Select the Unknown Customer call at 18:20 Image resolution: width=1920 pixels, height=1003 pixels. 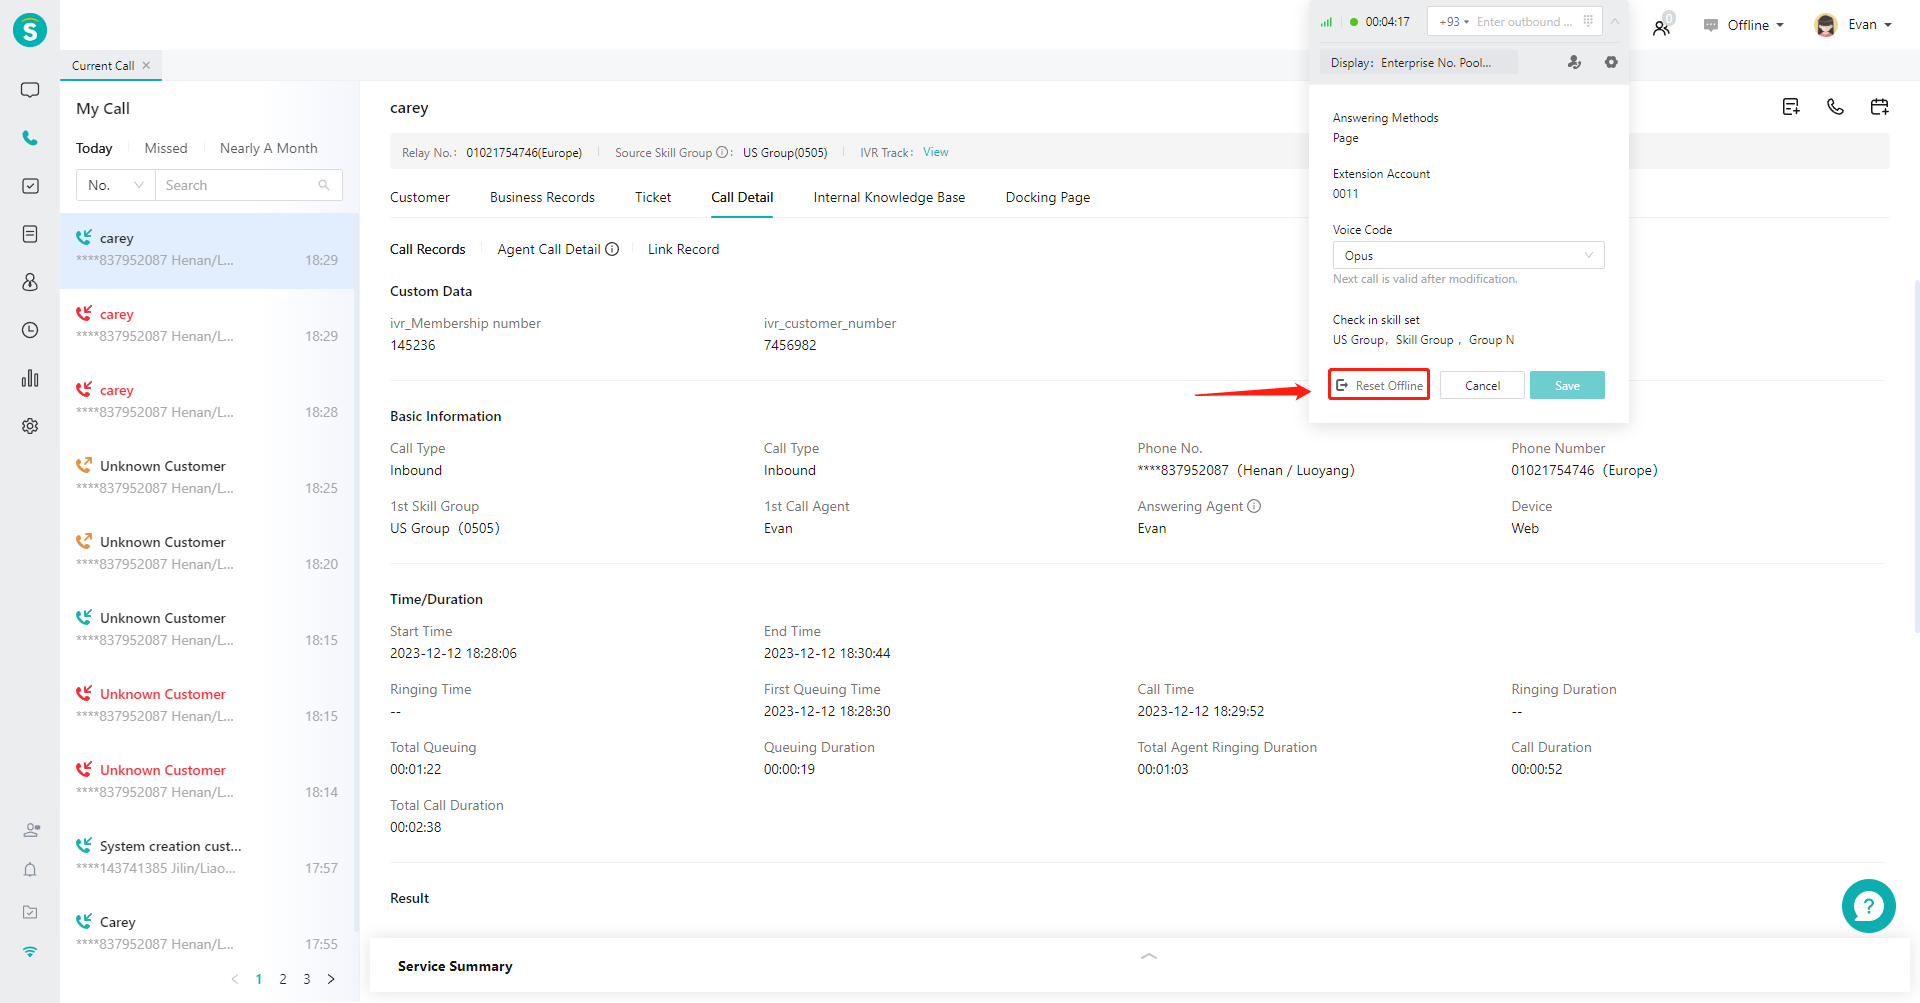(x=208, y=553)
